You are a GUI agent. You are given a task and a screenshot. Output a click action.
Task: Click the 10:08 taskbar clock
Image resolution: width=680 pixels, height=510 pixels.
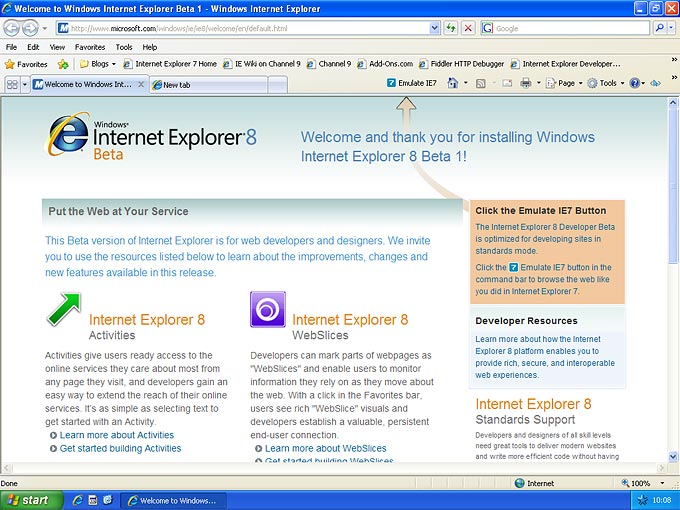pyautogui.click(x=662, y=500)
